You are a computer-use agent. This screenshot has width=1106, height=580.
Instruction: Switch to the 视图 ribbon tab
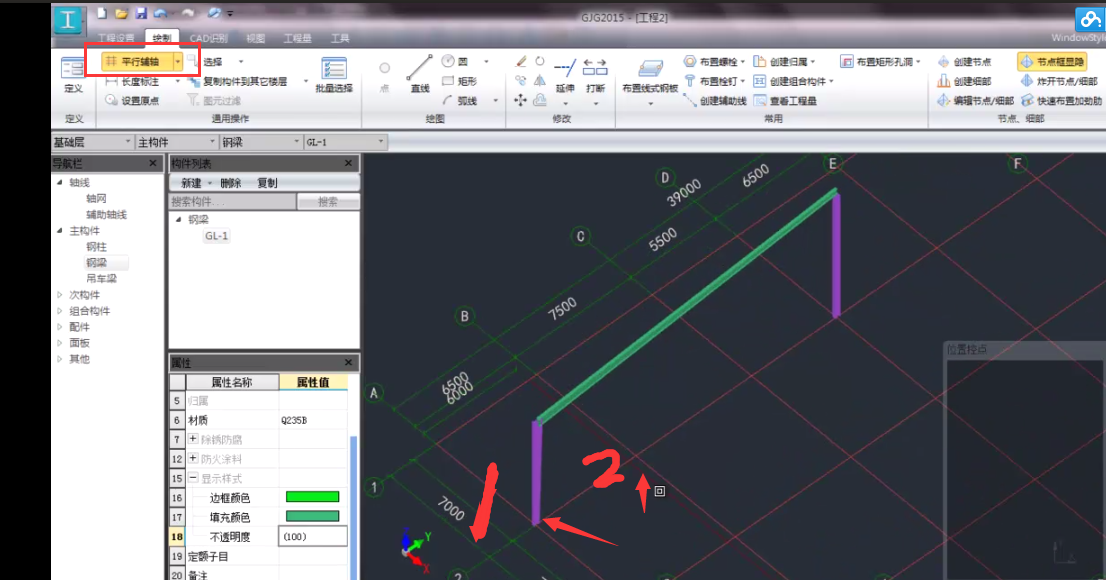tap(255, 38)
